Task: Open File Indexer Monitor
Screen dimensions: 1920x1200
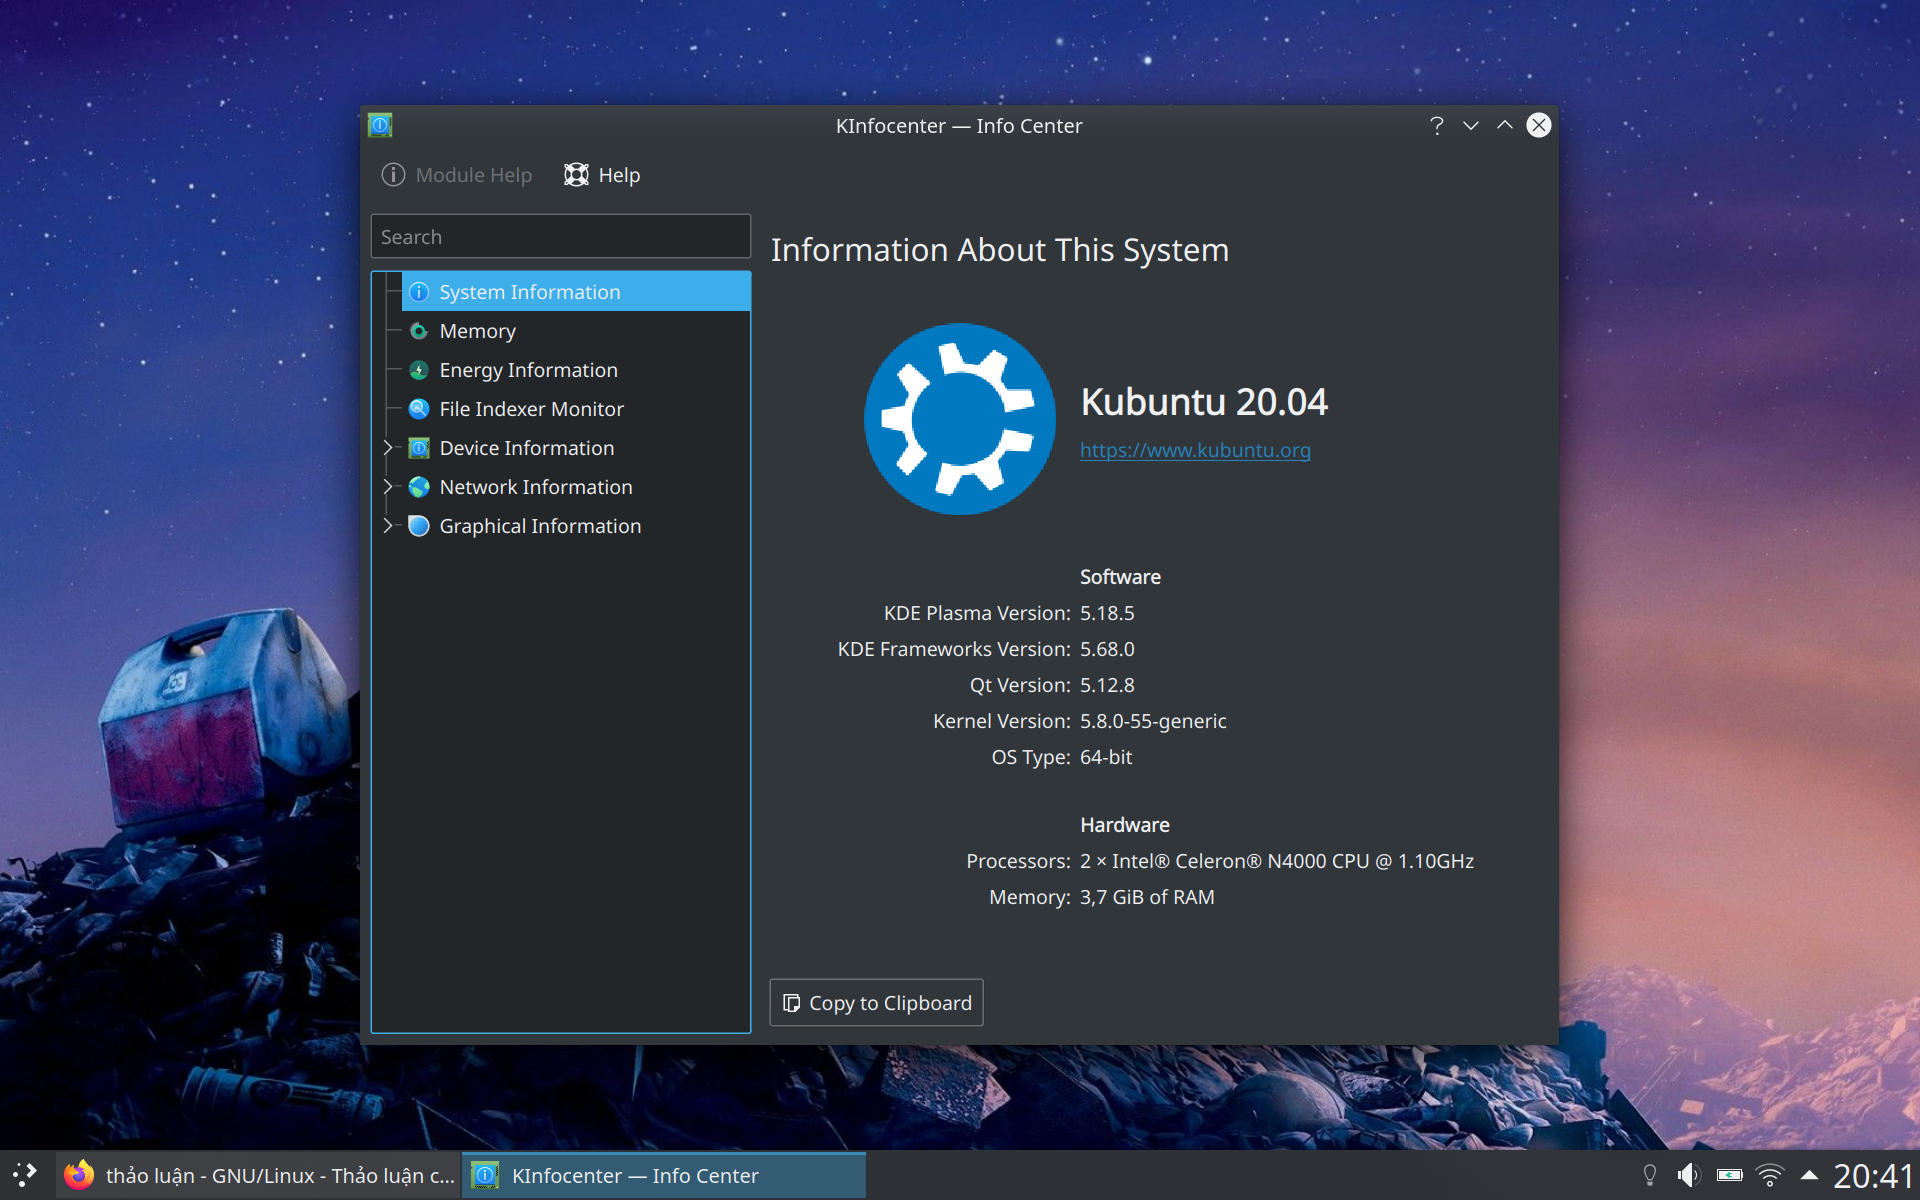Action: pyautogui.click(x=576, y=409)
